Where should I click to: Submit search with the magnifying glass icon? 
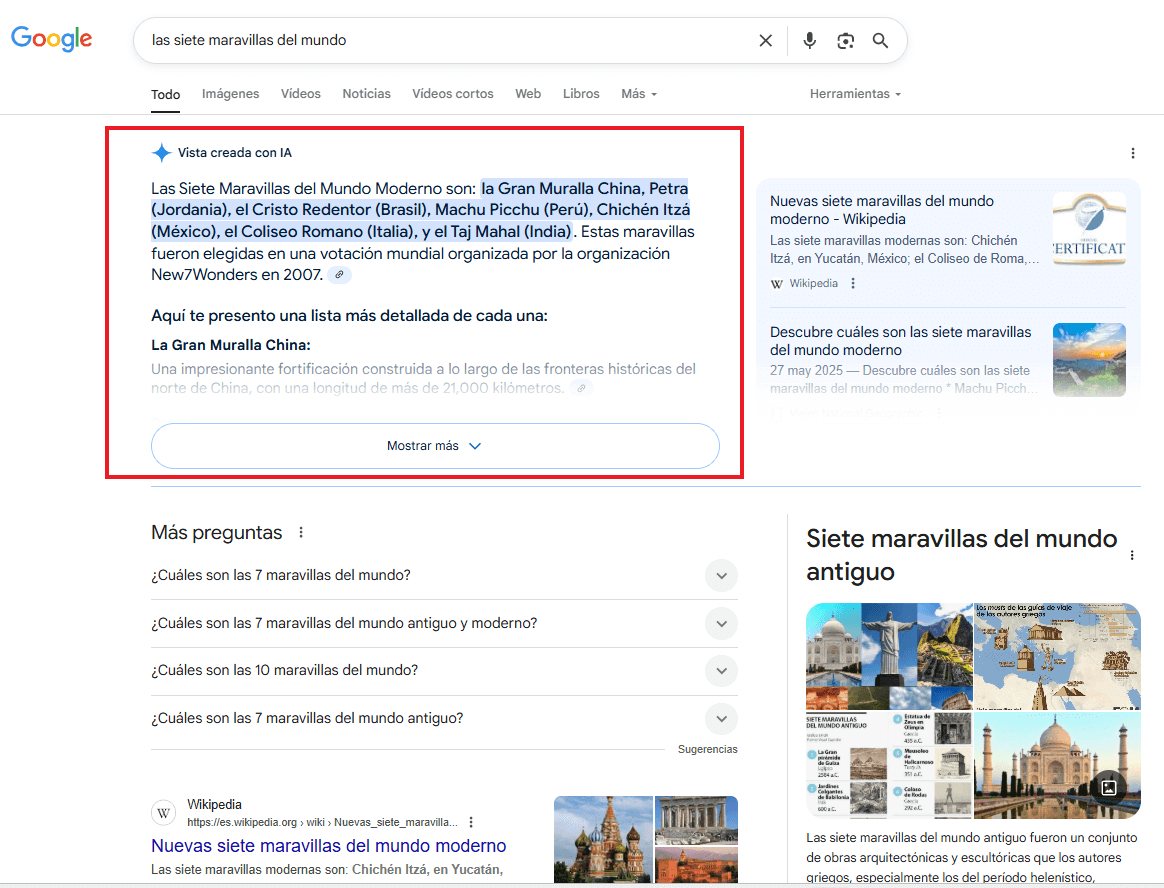880,40
